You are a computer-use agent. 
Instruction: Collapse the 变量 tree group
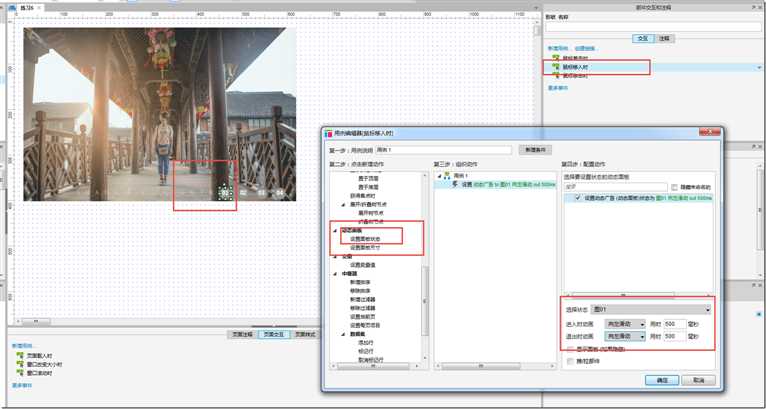click(335, 256)
